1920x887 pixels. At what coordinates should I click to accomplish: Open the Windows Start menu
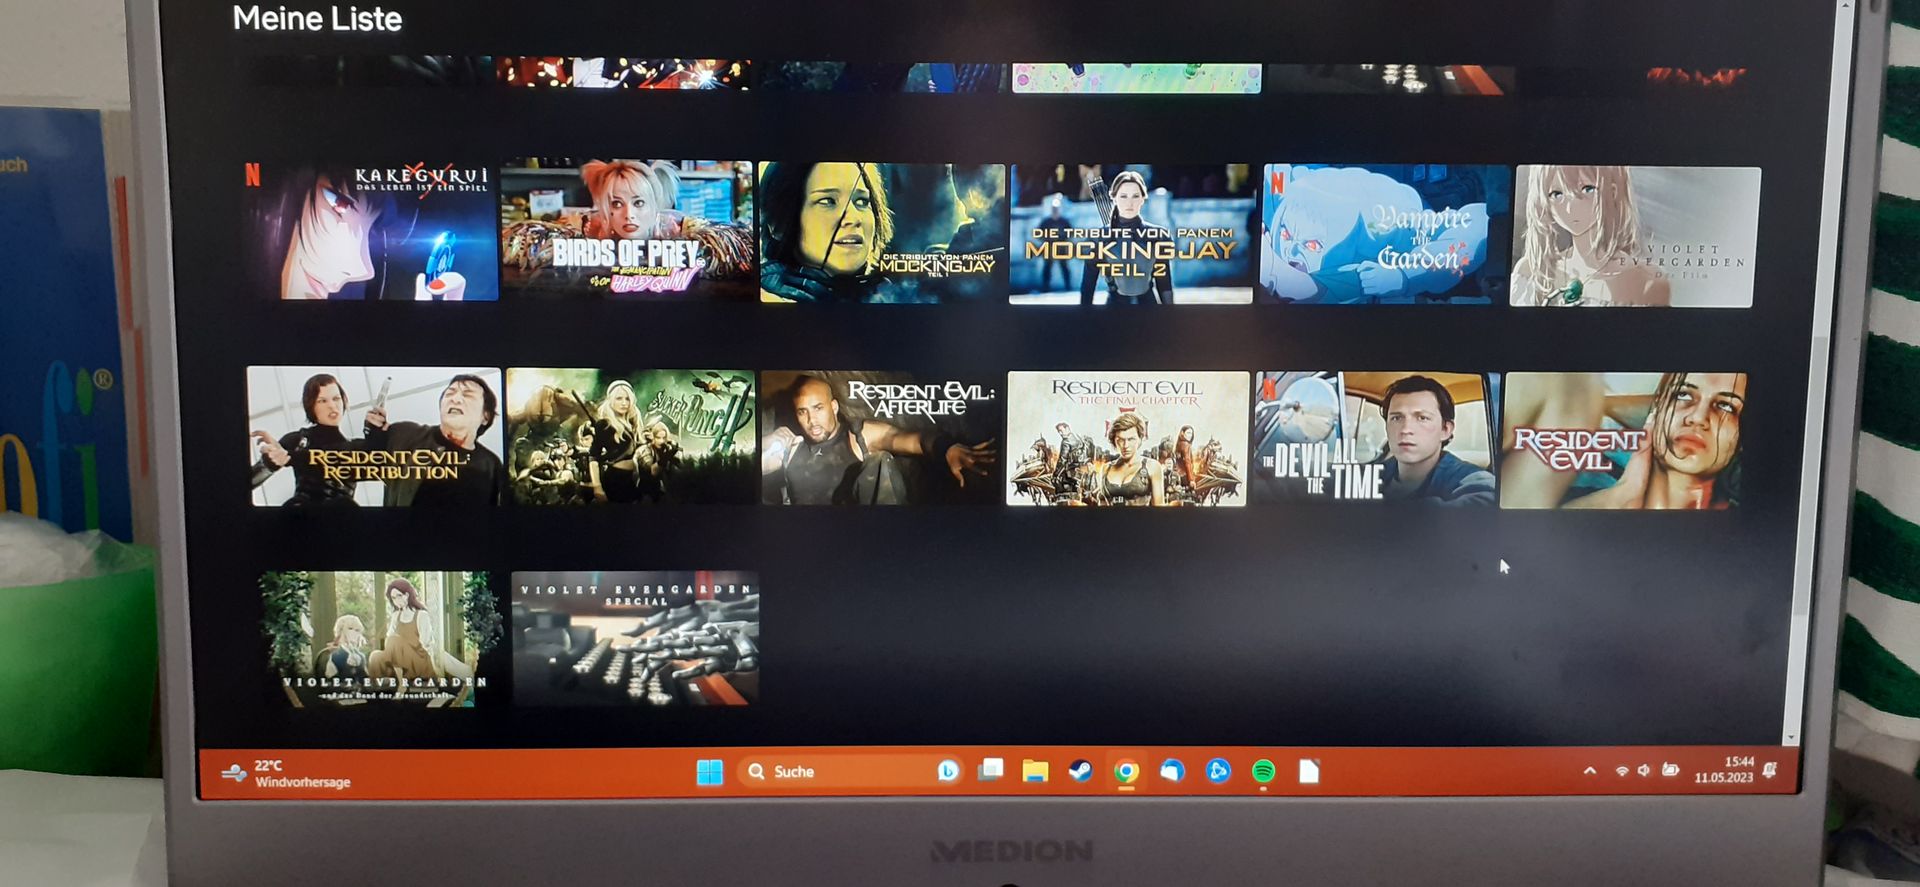pyautogui.click(x=709, y=772)
